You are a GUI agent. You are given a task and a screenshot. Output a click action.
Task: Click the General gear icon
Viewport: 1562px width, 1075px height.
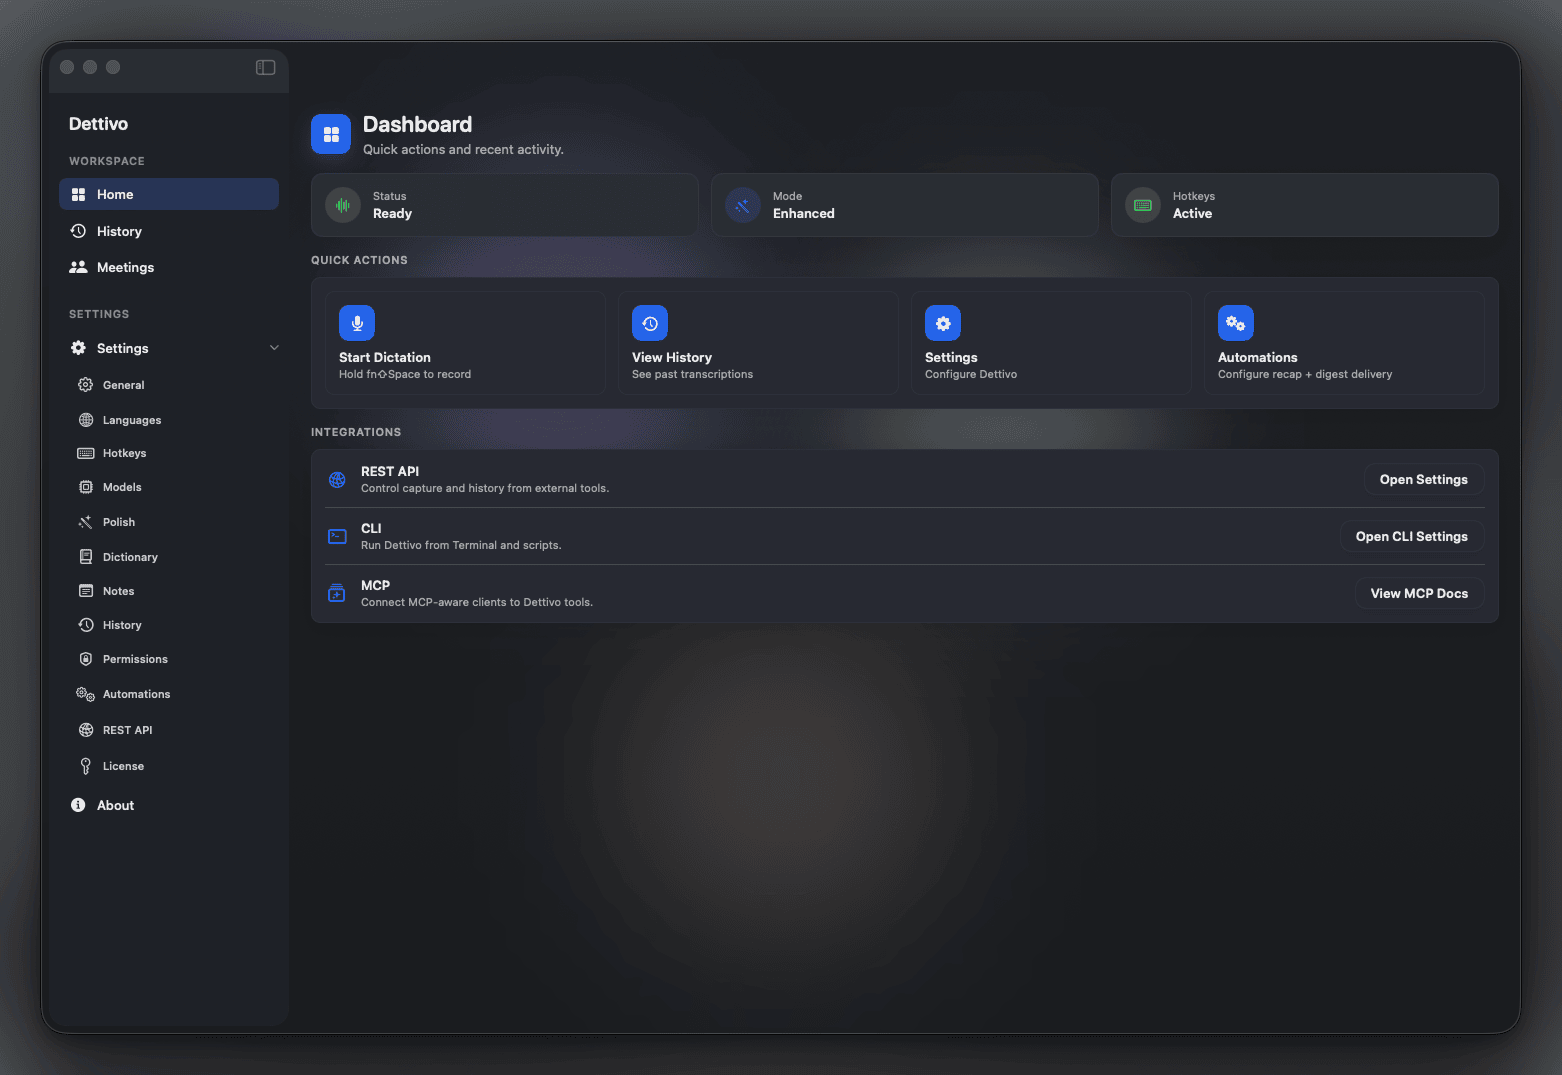click(86, 385)
